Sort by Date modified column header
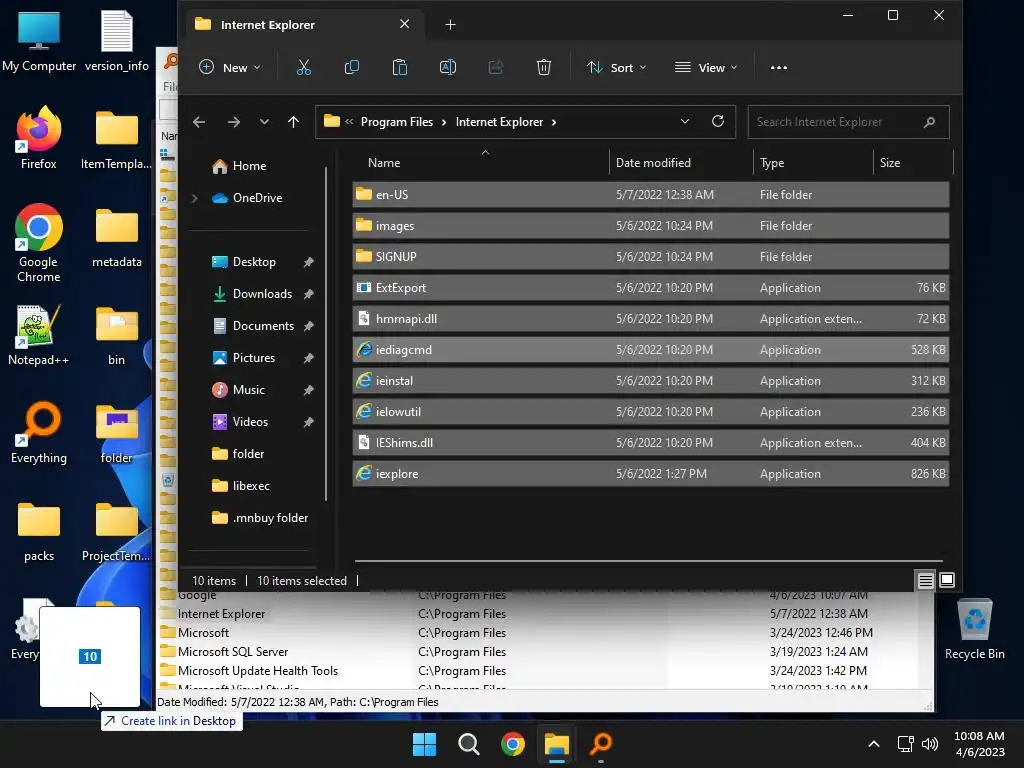This screenshot has height=768, width=1024. (653, 163)
